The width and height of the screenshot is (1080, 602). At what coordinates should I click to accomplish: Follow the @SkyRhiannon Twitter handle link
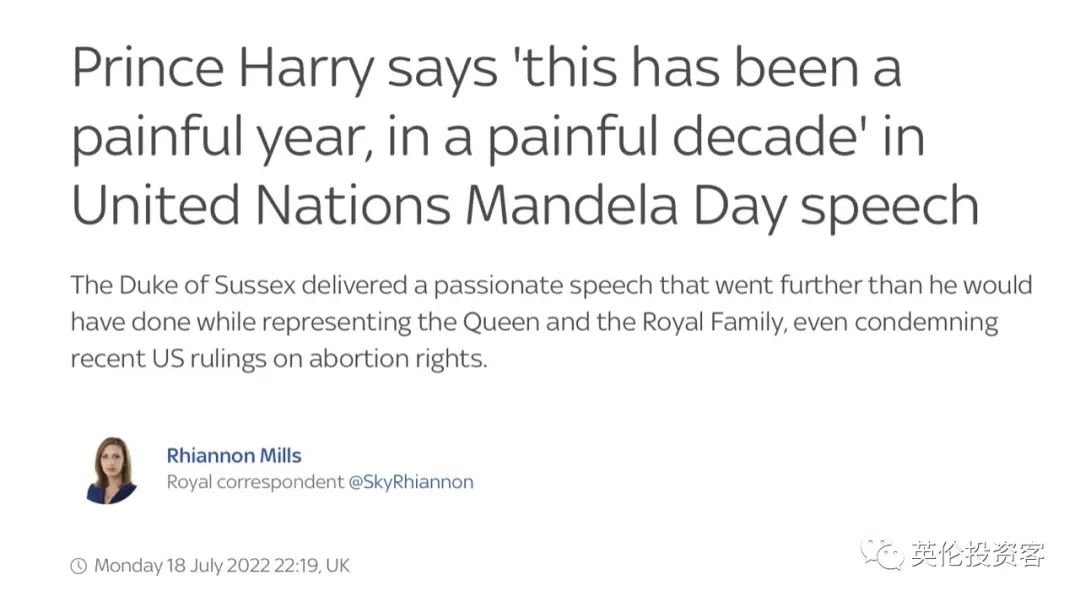tap(411, 481)
